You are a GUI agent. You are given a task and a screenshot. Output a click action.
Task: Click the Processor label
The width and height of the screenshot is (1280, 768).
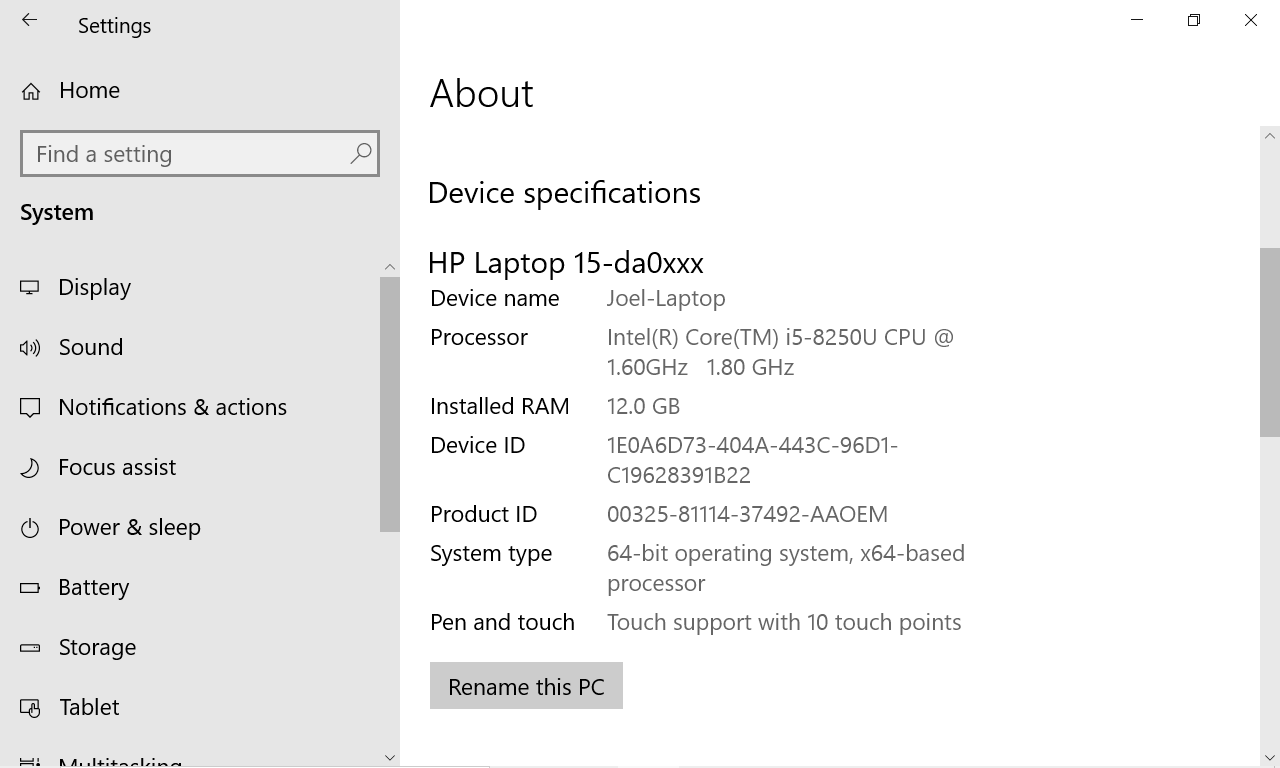tap(479, 337)
